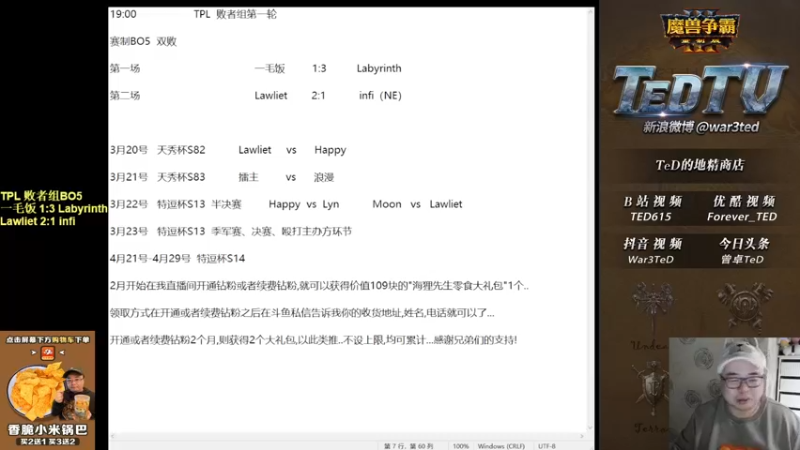Click the '19:00' time text
The image size is (800, 450).
pos(123,14)
